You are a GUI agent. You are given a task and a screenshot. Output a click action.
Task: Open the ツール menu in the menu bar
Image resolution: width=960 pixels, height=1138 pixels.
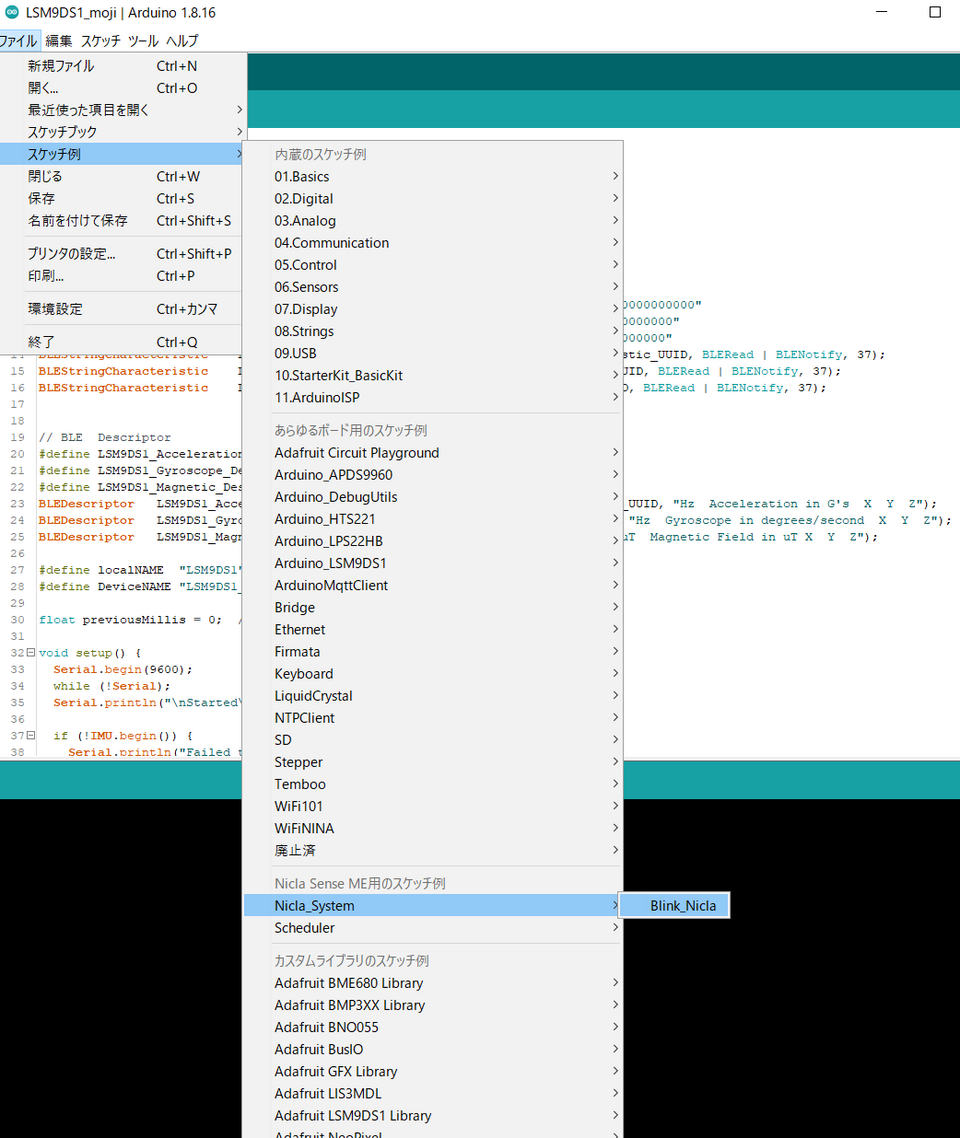pos(143,41)
